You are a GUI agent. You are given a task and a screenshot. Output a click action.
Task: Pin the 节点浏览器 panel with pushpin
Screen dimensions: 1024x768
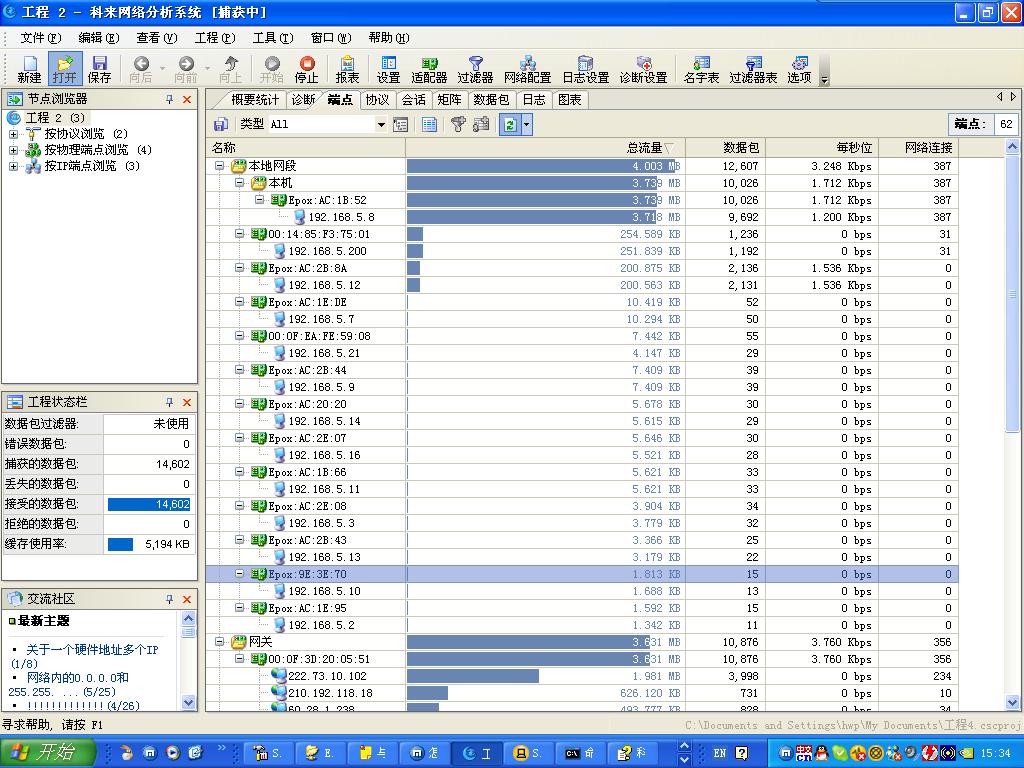[170, 100]
